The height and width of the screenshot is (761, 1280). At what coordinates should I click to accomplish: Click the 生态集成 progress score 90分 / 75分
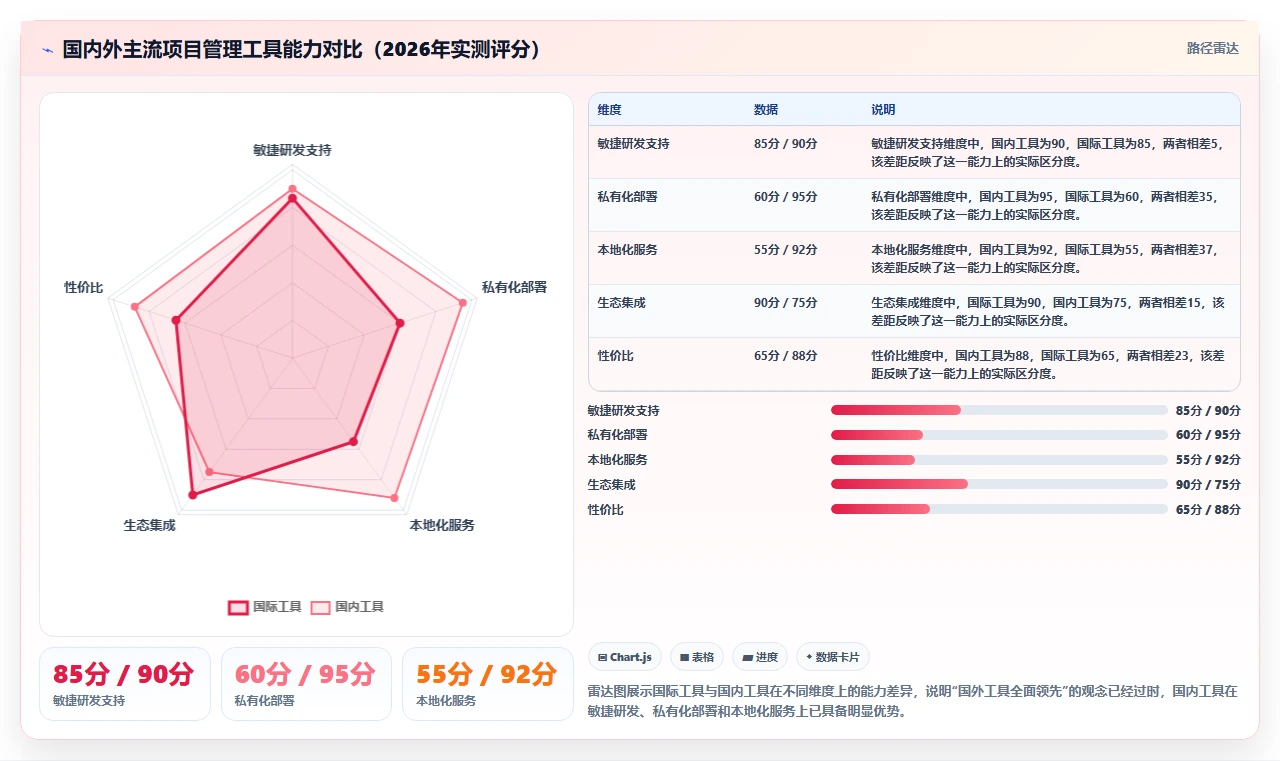(x=1208, y=484)
